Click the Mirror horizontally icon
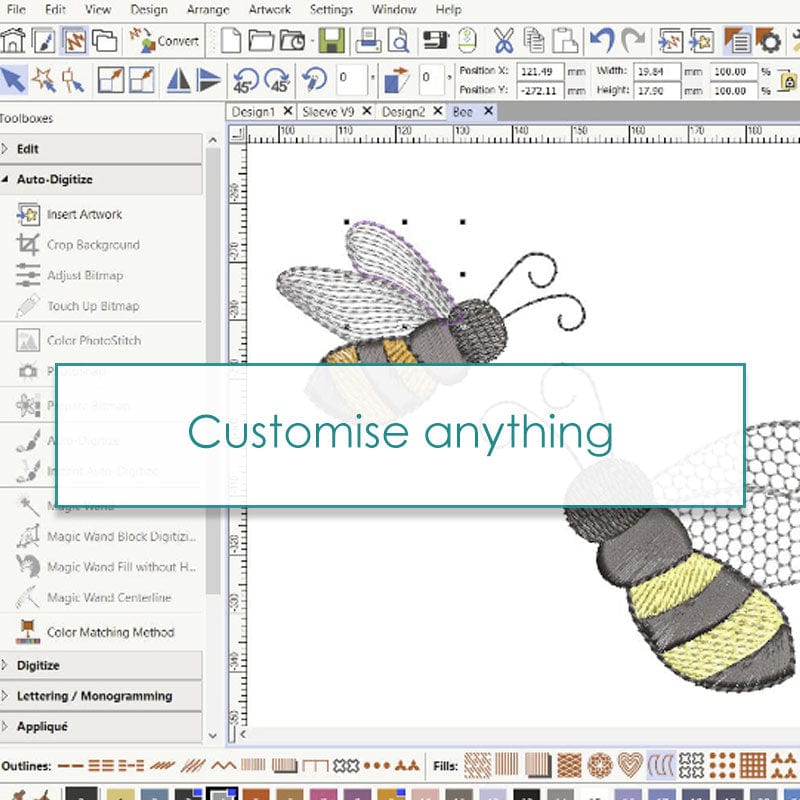Image resolution: width=800 pixels, height=800 pixels. [x=178, y=80]
